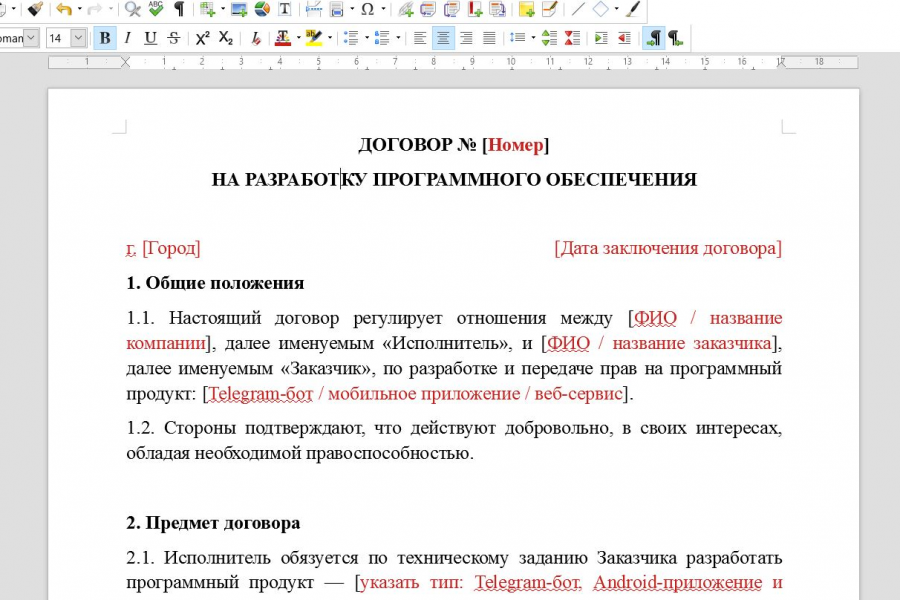Open insert table dropdown arrow
This screenshot has height=600, width=900.
pos(223,9)
